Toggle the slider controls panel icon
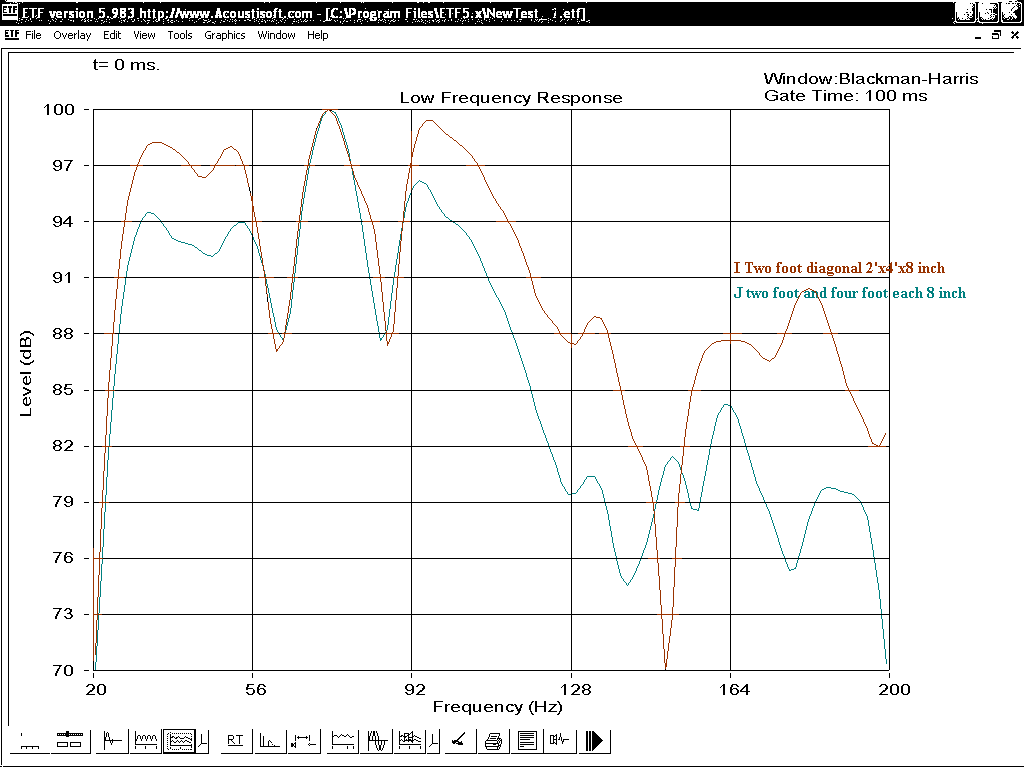This screenshot has height=768, width=1024. pos(68,741)
